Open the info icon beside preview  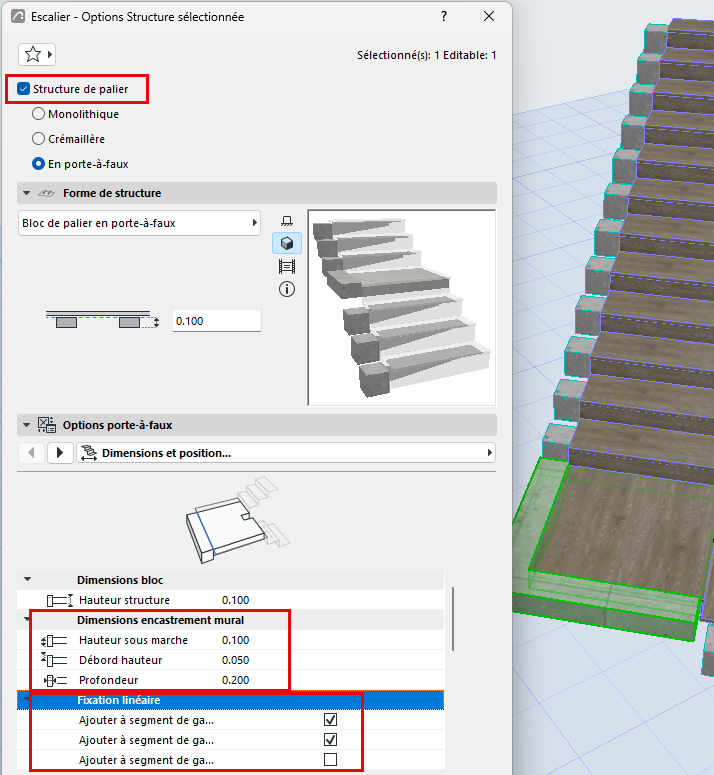287,289
